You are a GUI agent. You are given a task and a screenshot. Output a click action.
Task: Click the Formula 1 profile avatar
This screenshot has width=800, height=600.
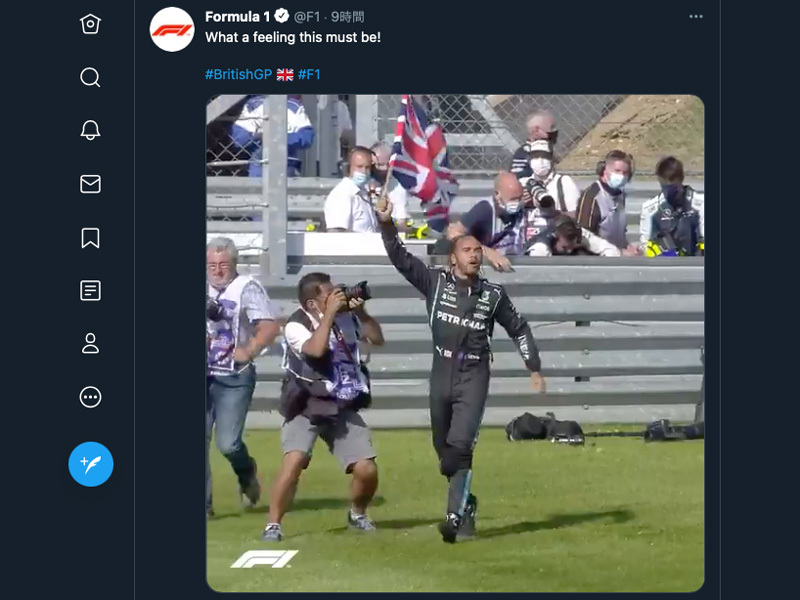(172, 30)
